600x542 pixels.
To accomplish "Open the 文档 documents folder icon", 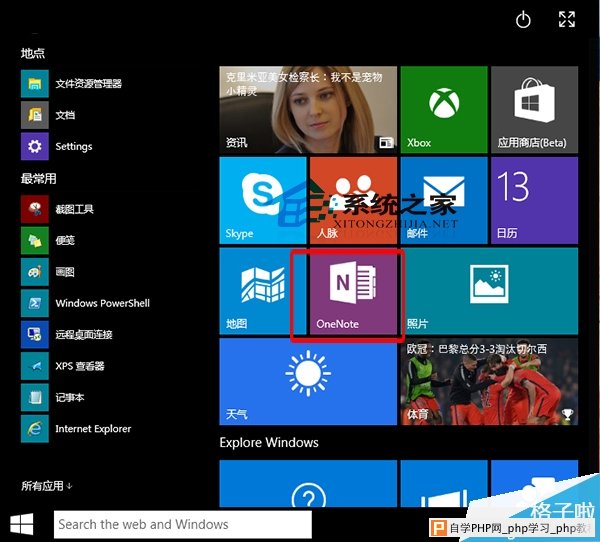I will pos(35,115).
